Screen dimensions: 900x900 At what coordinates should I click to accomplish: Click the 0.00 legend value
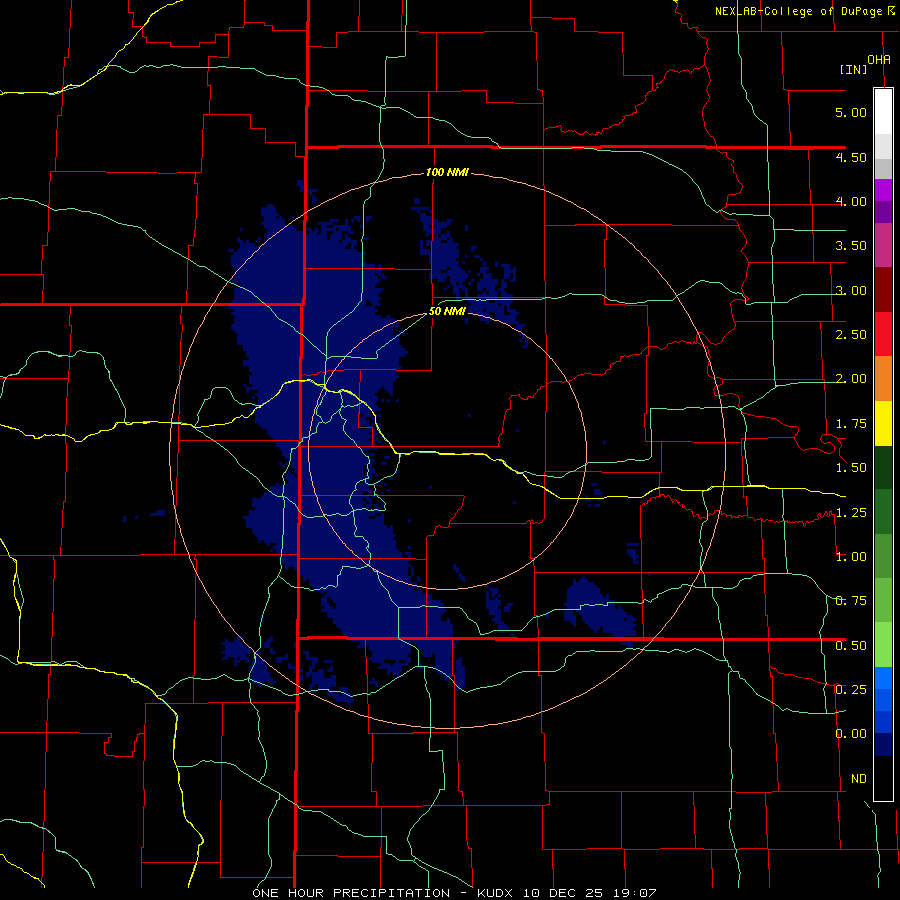tap(851, 734)
